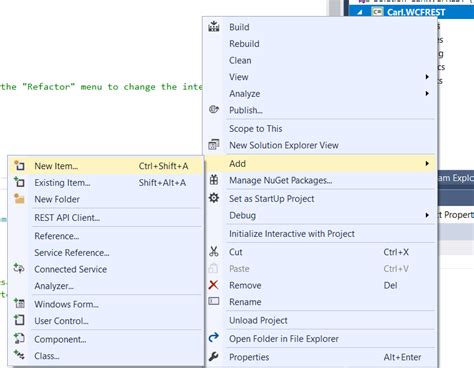This screenshot has width=474, height=368.
Task: Collapse the Carl.WCFREST project node triangle
Action: pos(360,12)
